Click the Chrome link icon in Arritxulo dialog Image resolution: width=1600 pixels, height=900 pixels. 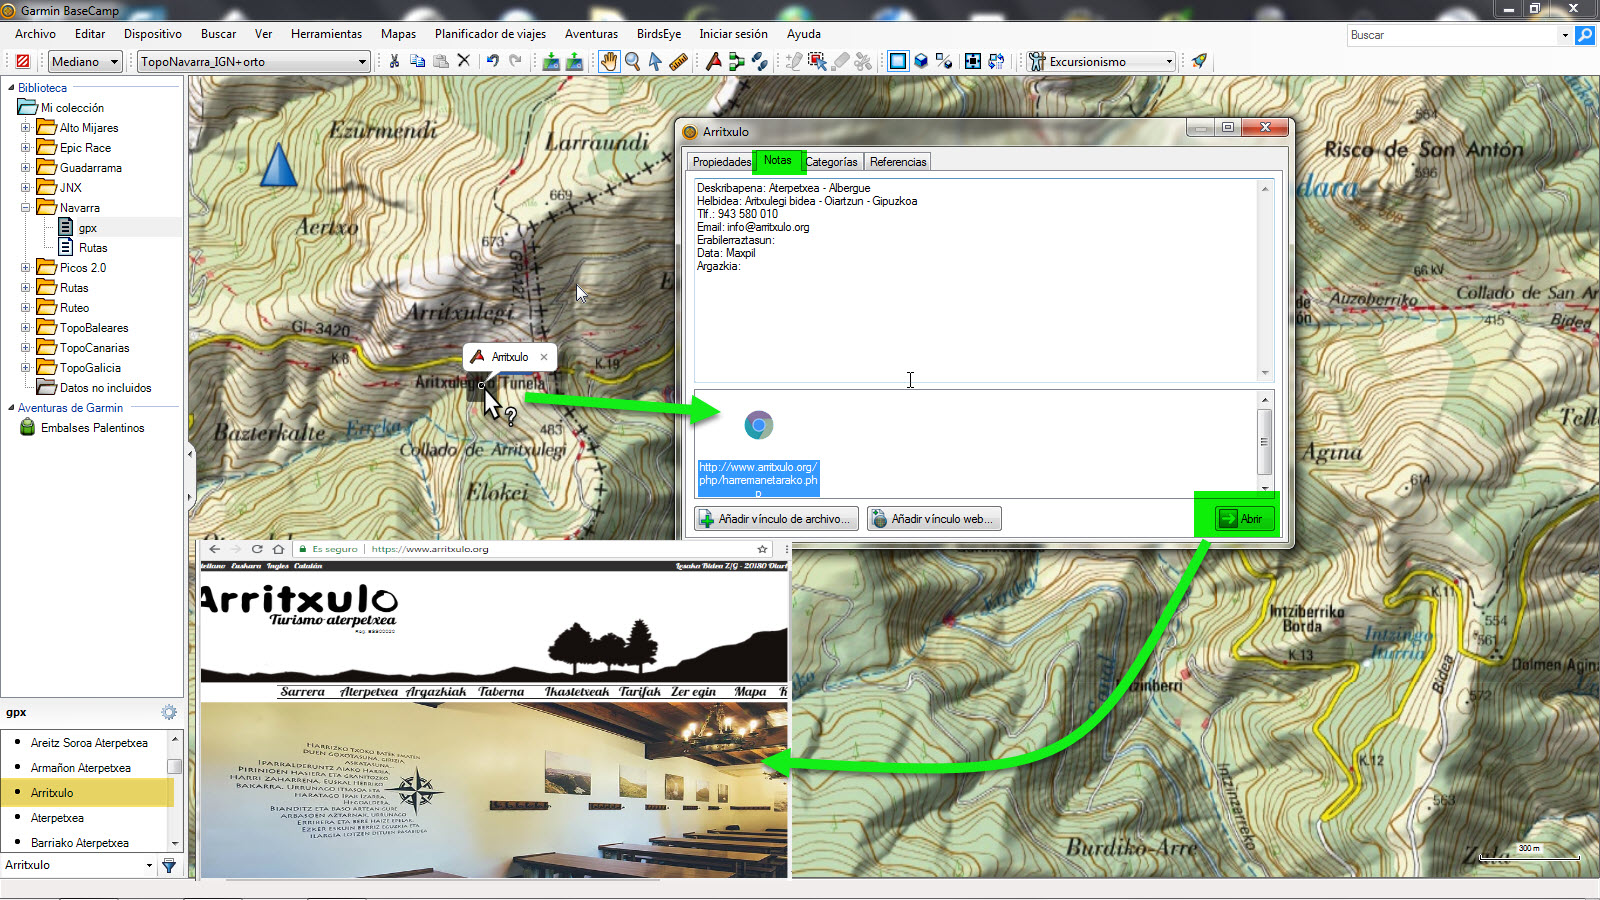tap(758, 425)
